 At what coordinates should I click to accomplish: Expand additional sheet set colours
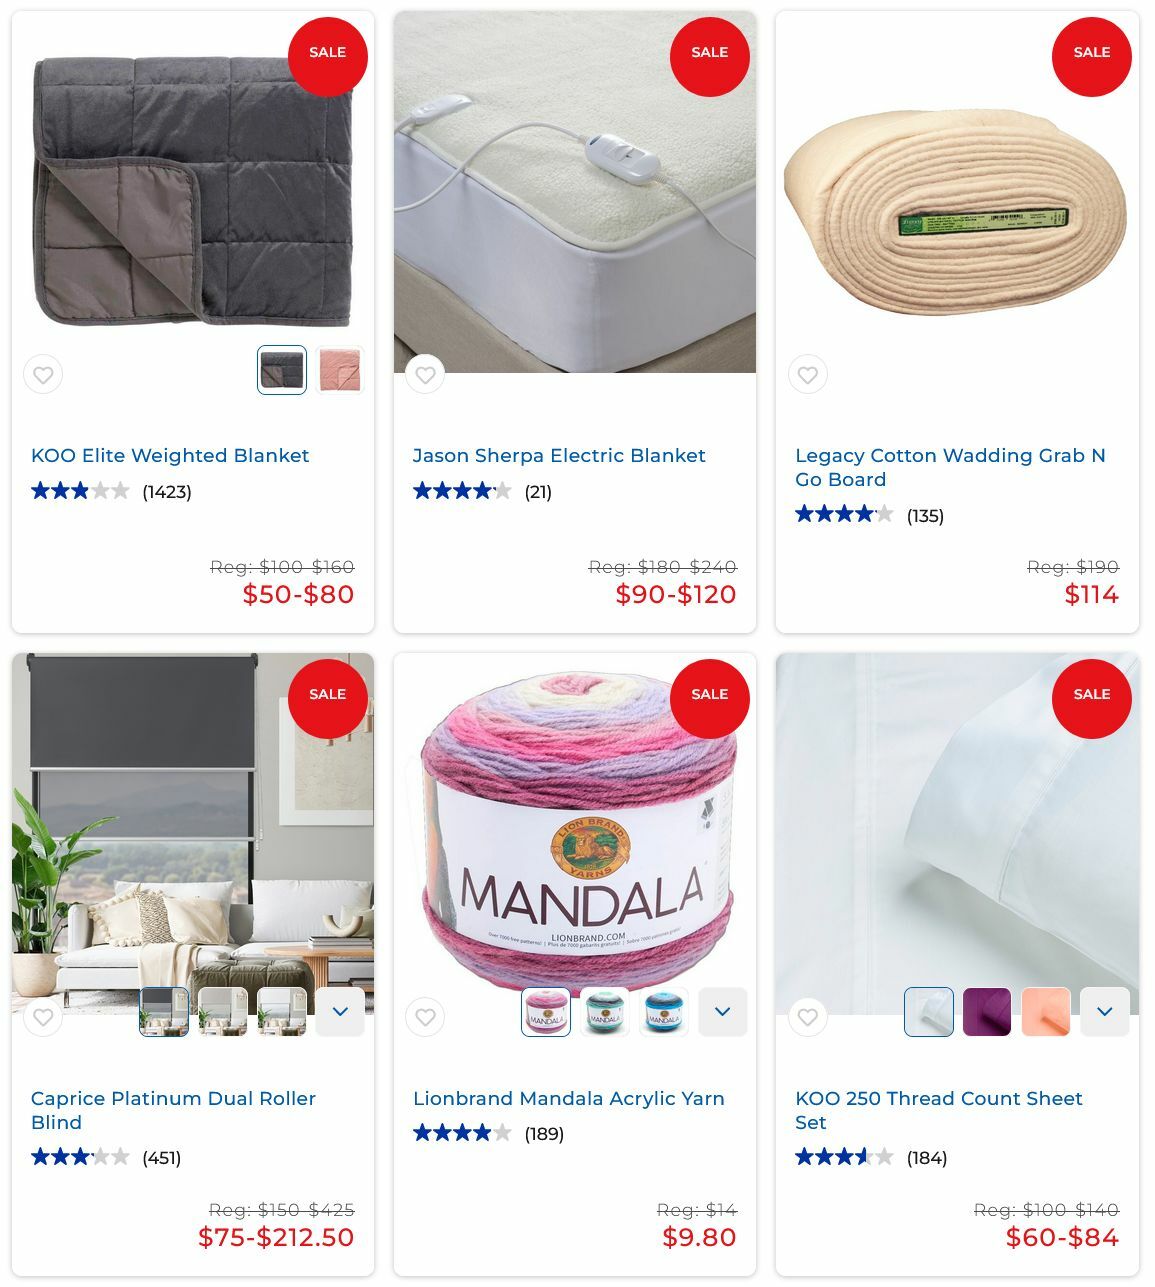point(1105,1012)
